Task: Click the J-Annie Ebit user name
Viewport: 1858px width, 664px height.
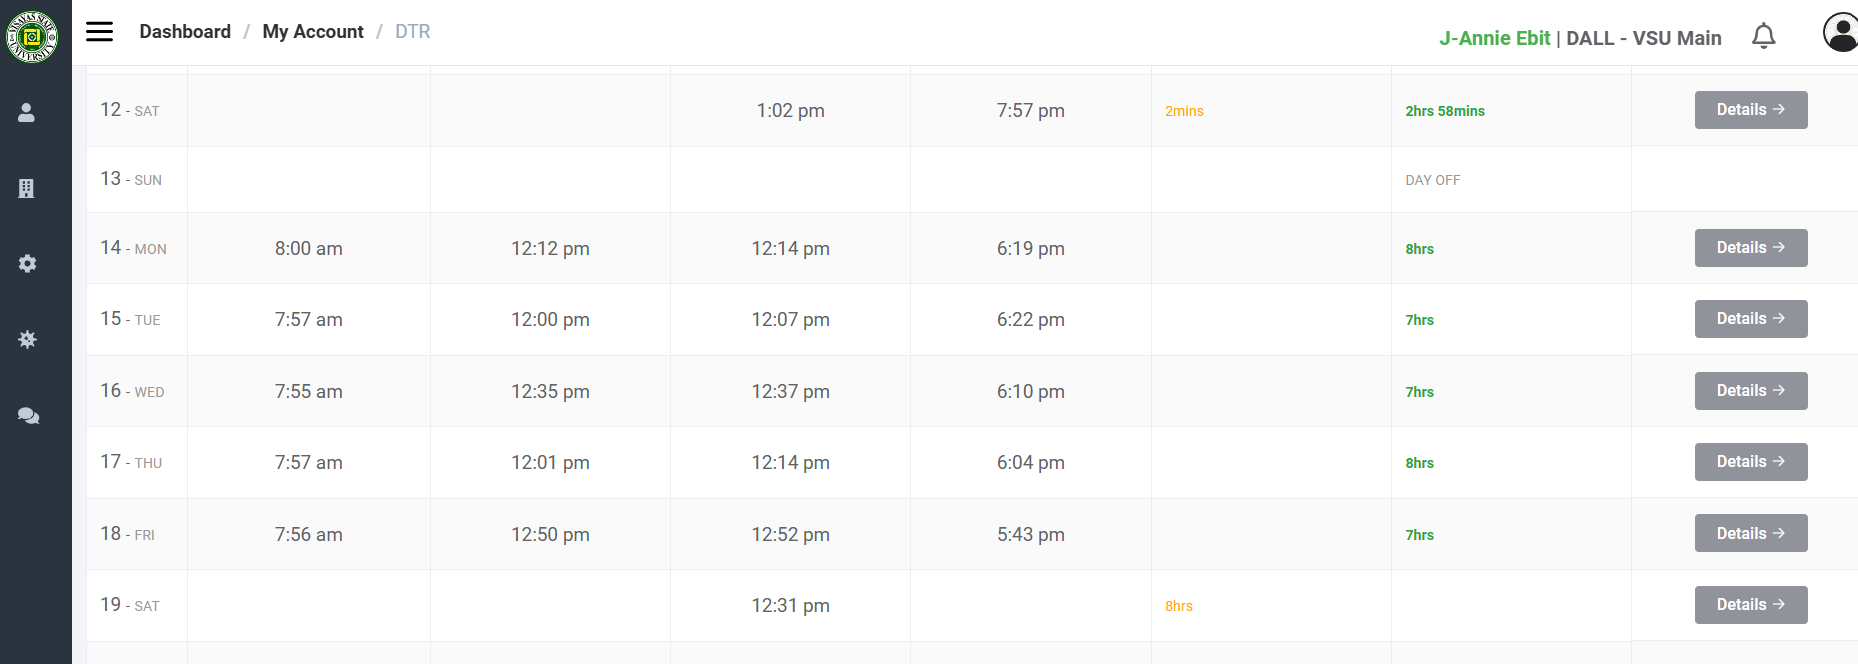Action: tap(1494, 38)
